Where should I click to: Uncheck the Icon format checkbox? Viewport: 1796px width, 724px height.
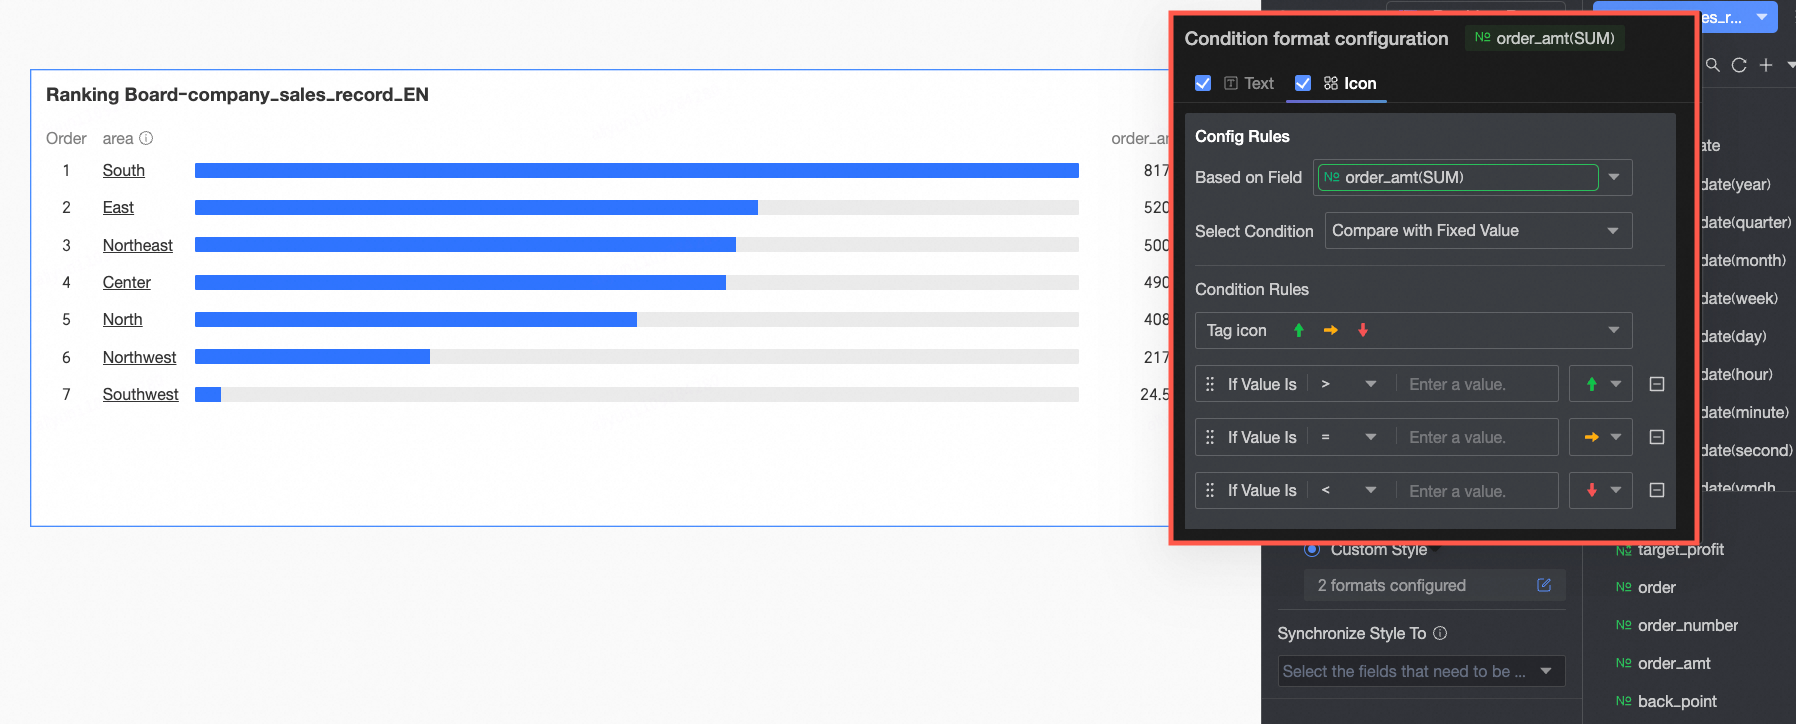coord(1303,83)
